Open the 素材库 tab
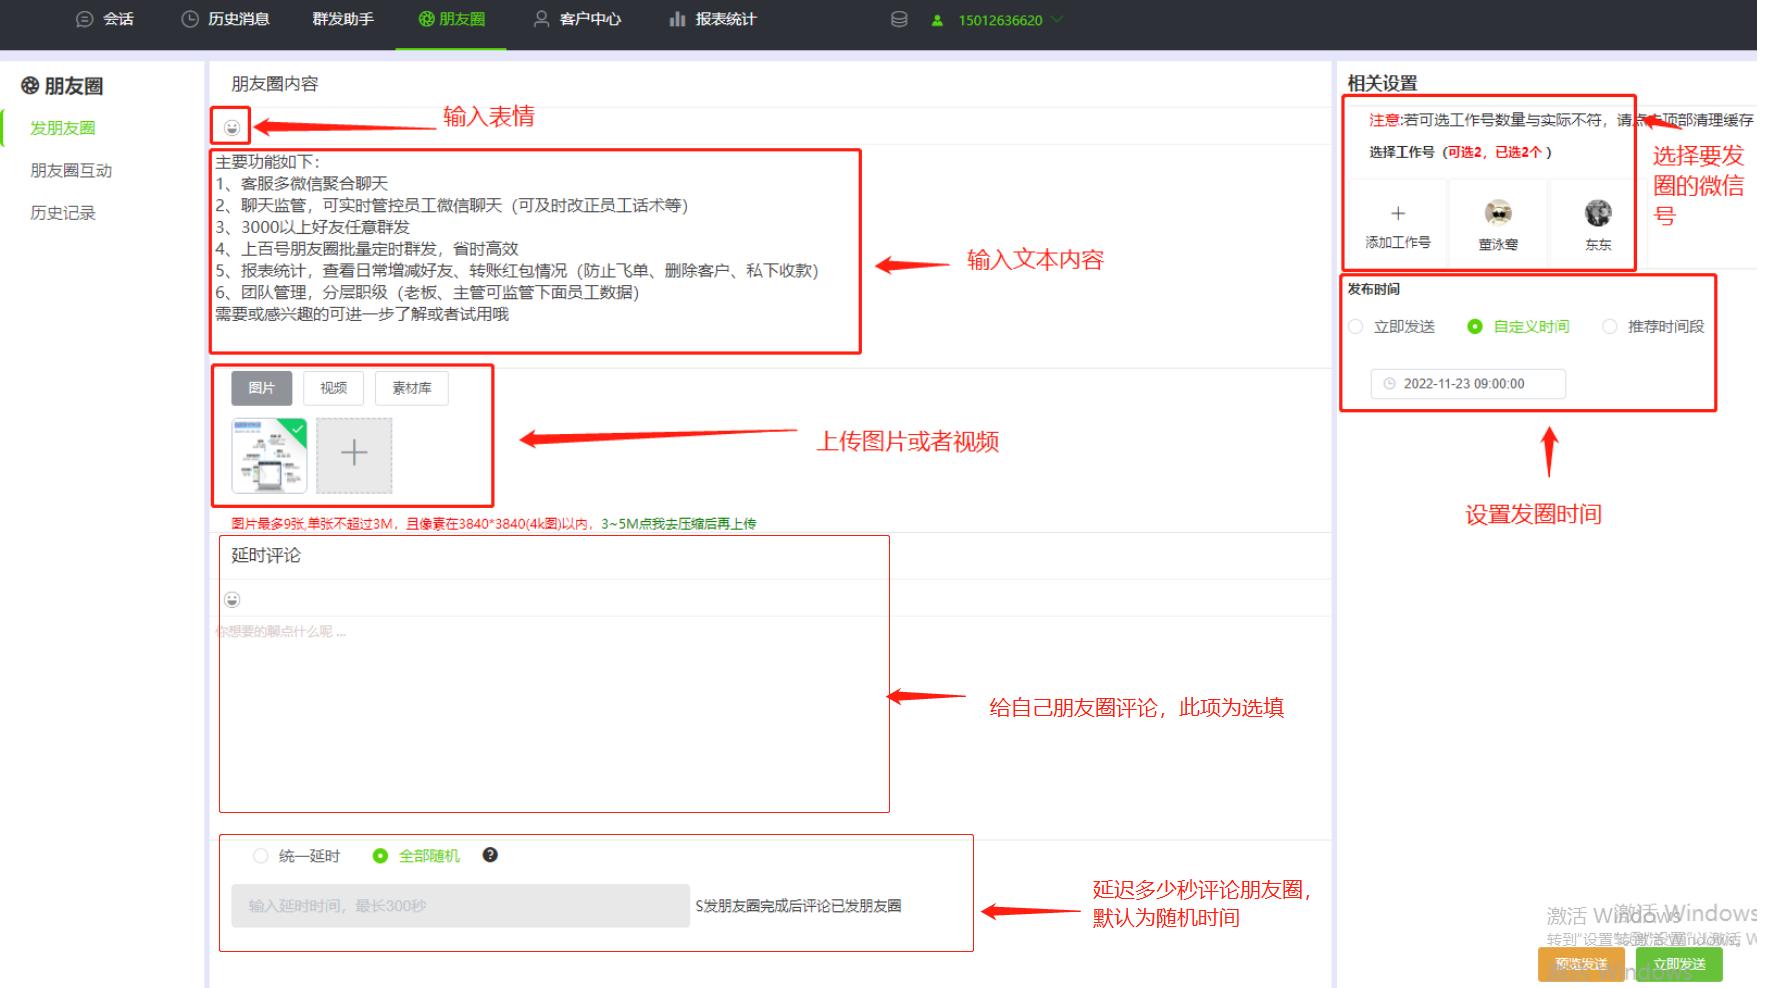 click(x=411, y=388)
